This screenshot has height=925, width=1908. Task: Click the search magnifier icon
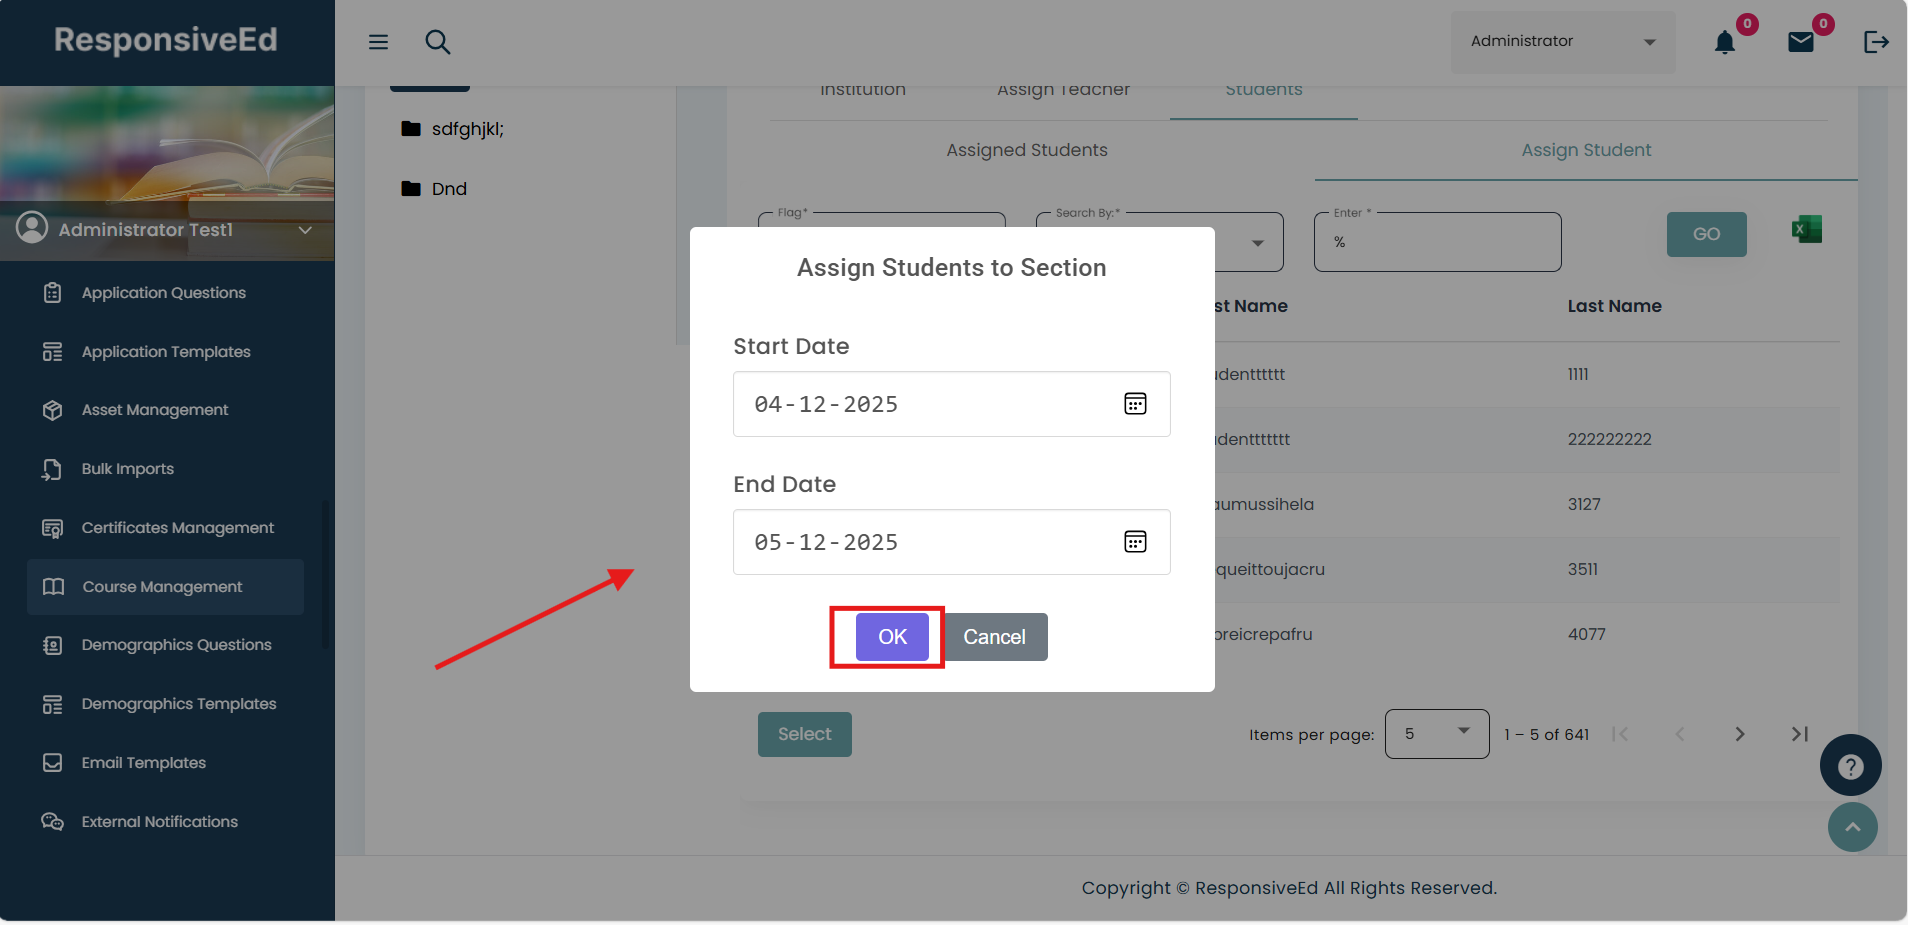tap(437, 42)
